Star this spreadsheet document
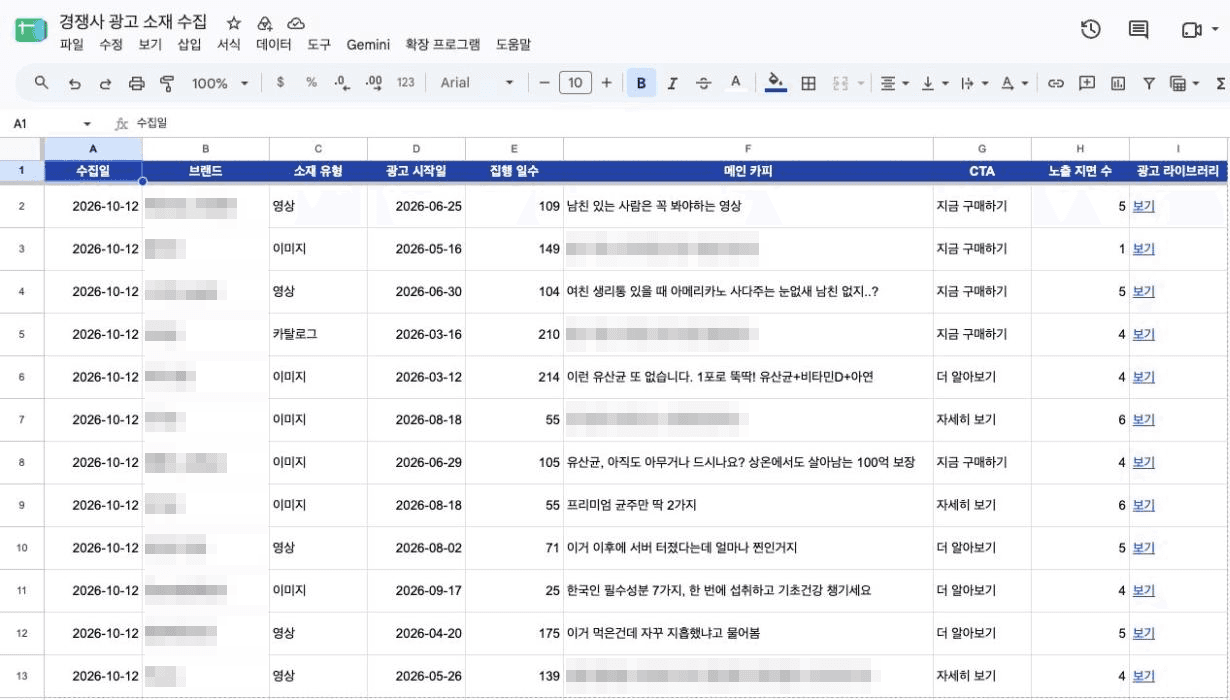 point(233,23)
